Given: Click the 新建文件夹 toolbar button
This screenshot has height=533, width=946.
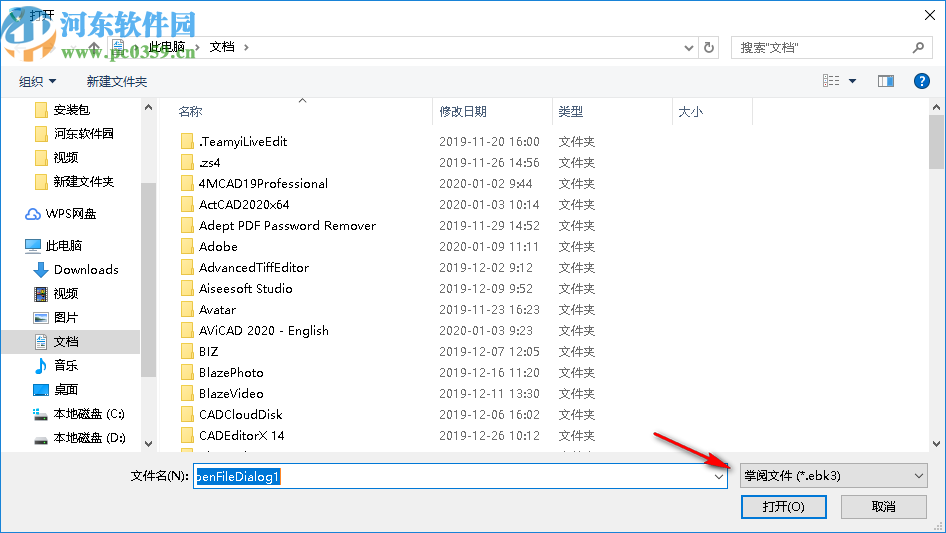Looking at the screenshot, I should pyautogui.click(x=116, y=81).
